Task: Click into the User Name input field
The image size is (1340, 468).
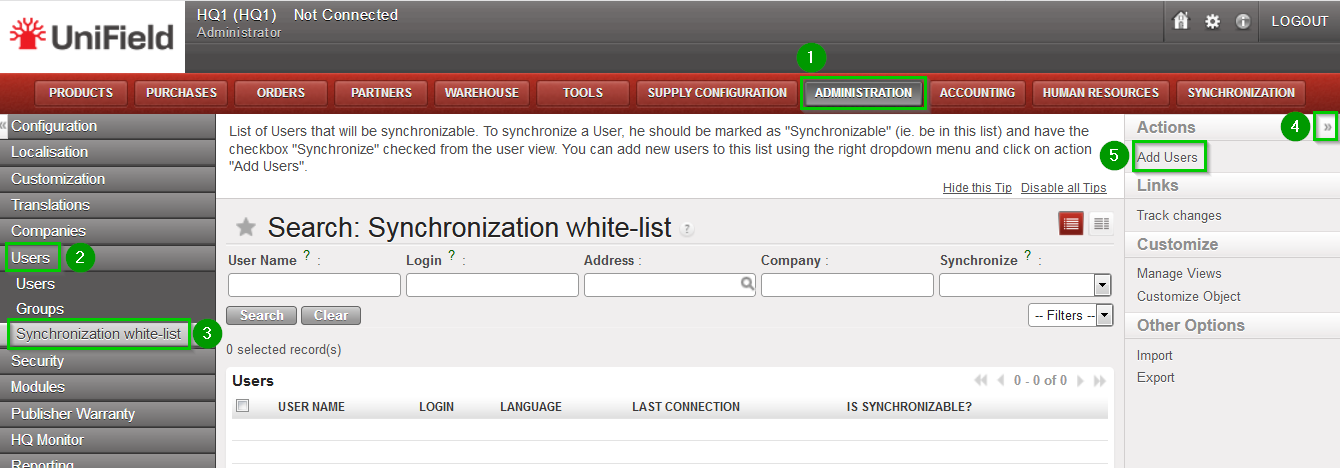Action: (x=314, y=285)
